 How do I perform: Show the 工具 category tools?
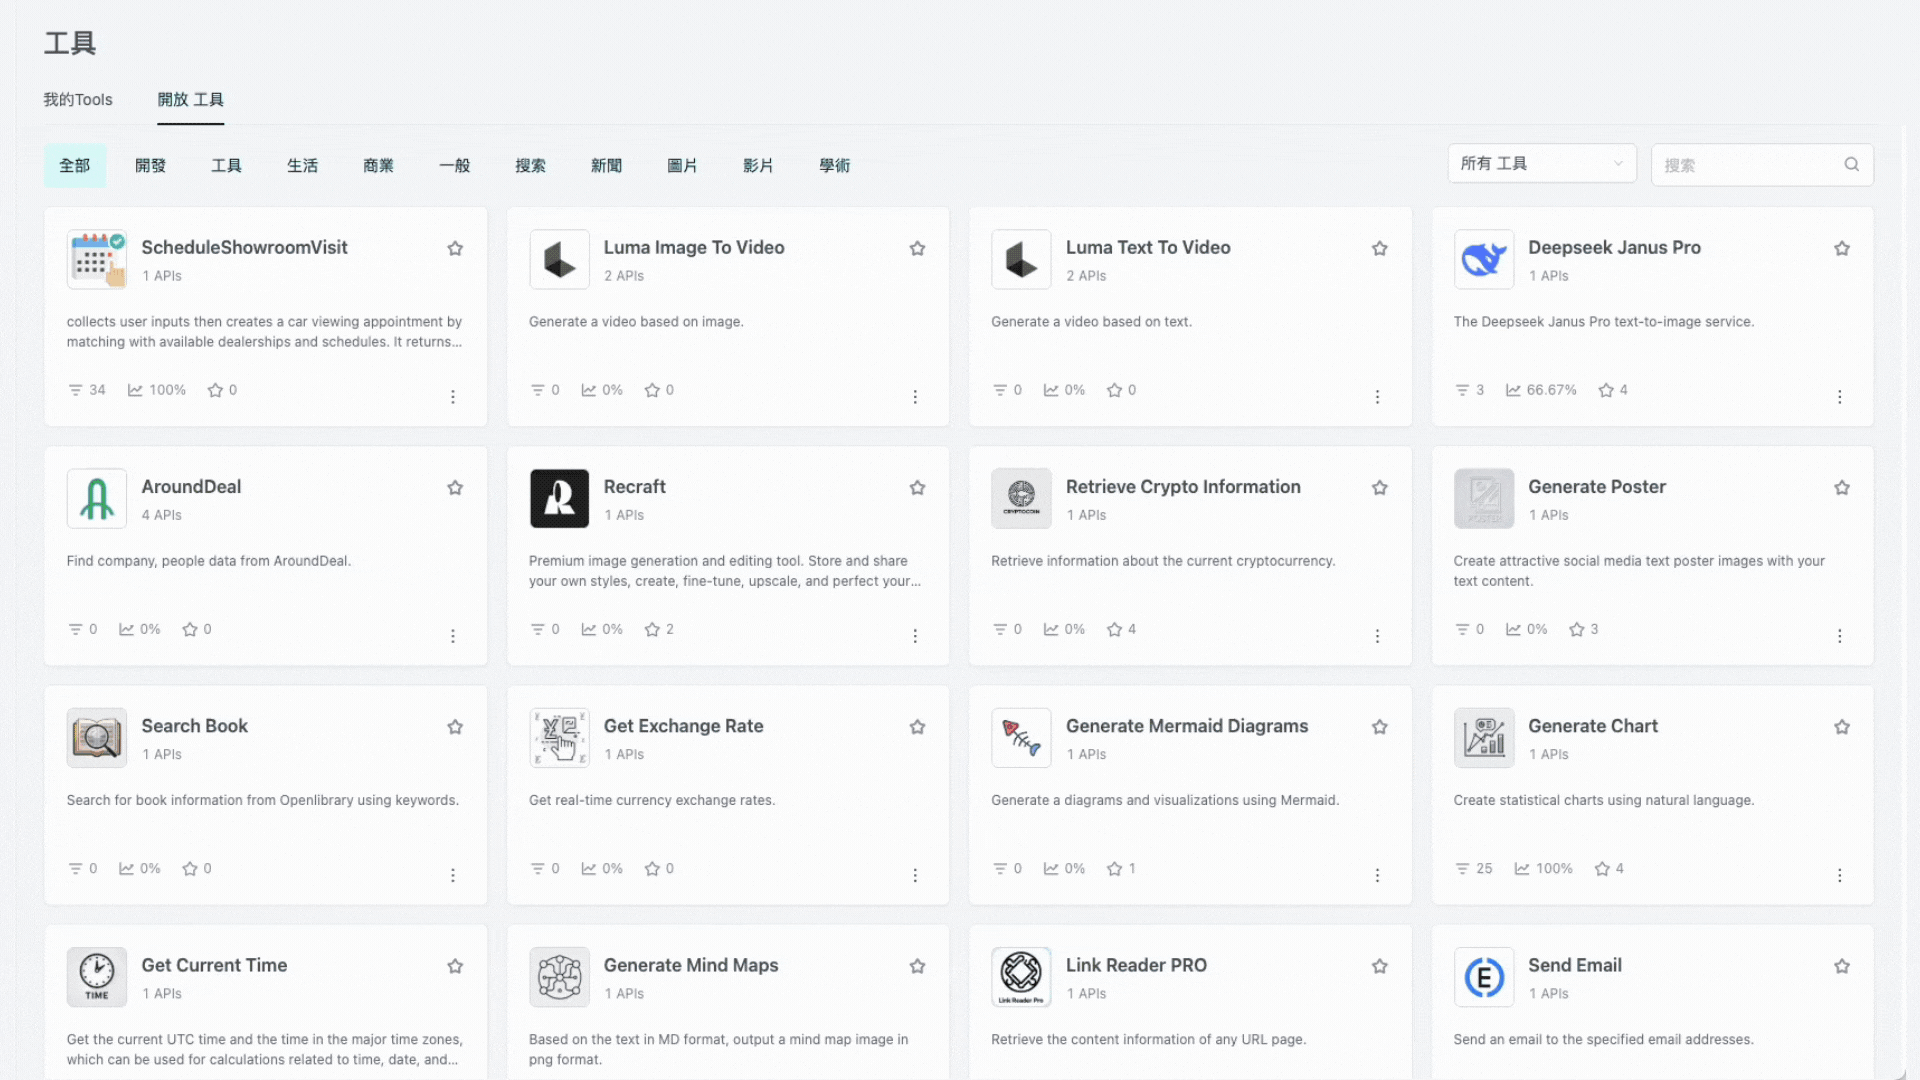pos(227,166)
